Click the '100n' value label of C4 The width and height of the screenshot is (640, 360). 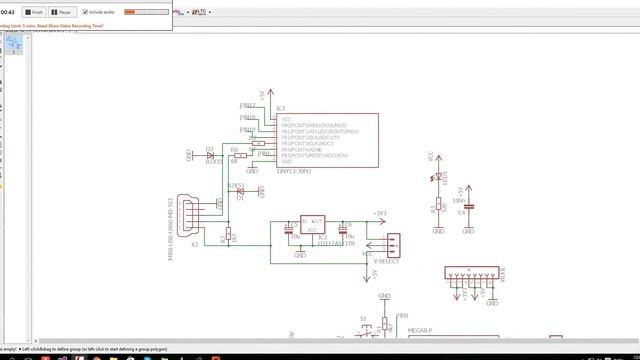[458, 201]
